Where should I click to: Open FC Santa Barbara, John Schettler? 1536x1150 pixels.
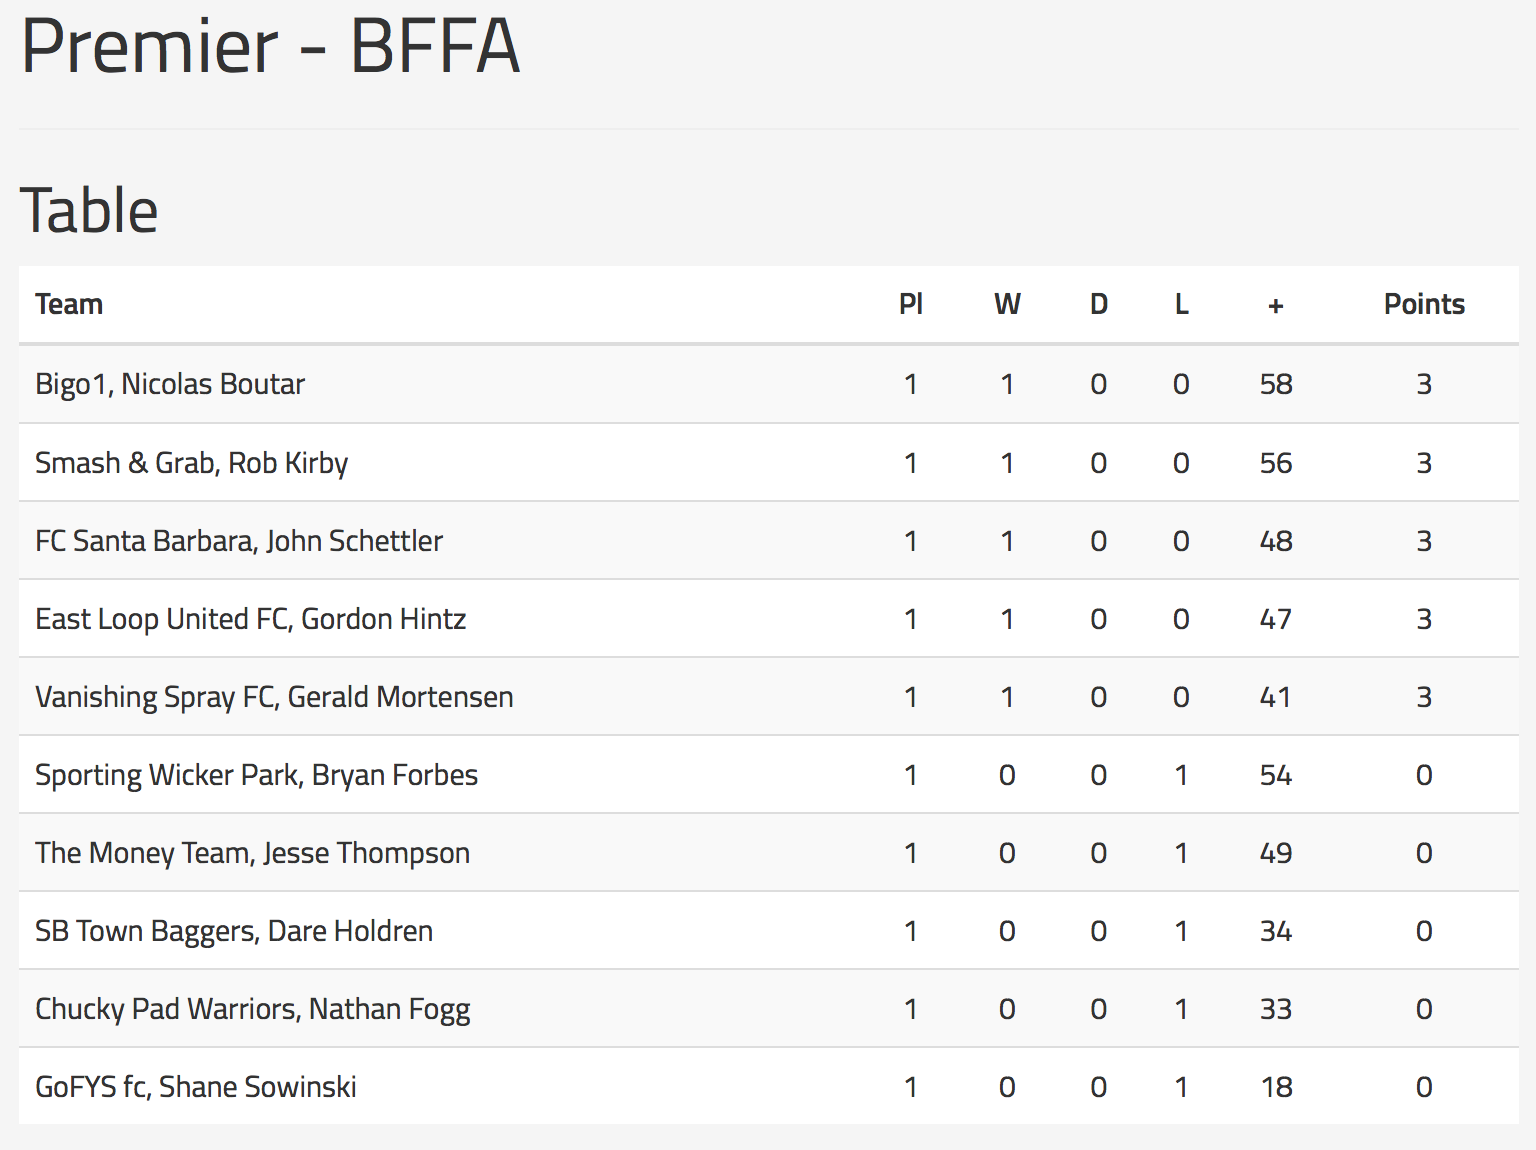click(768, 541)
